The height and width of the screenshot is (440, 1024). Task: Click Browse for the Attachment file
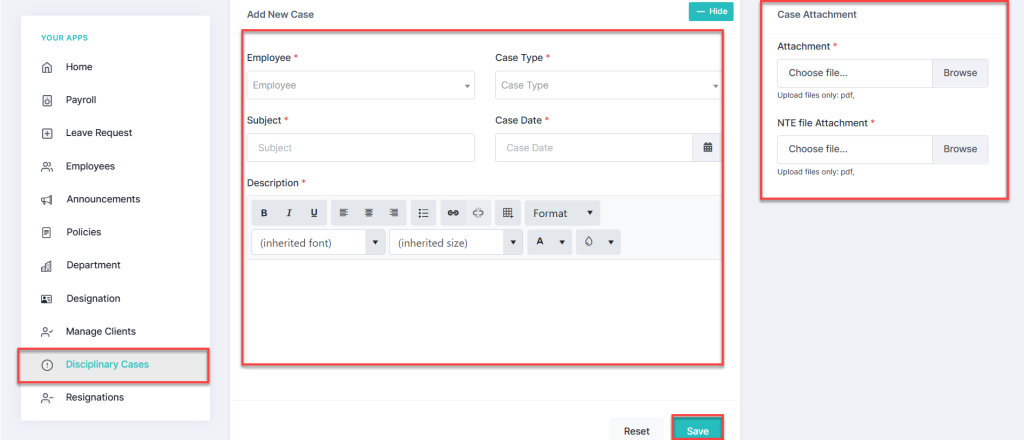tap(960, 73)
